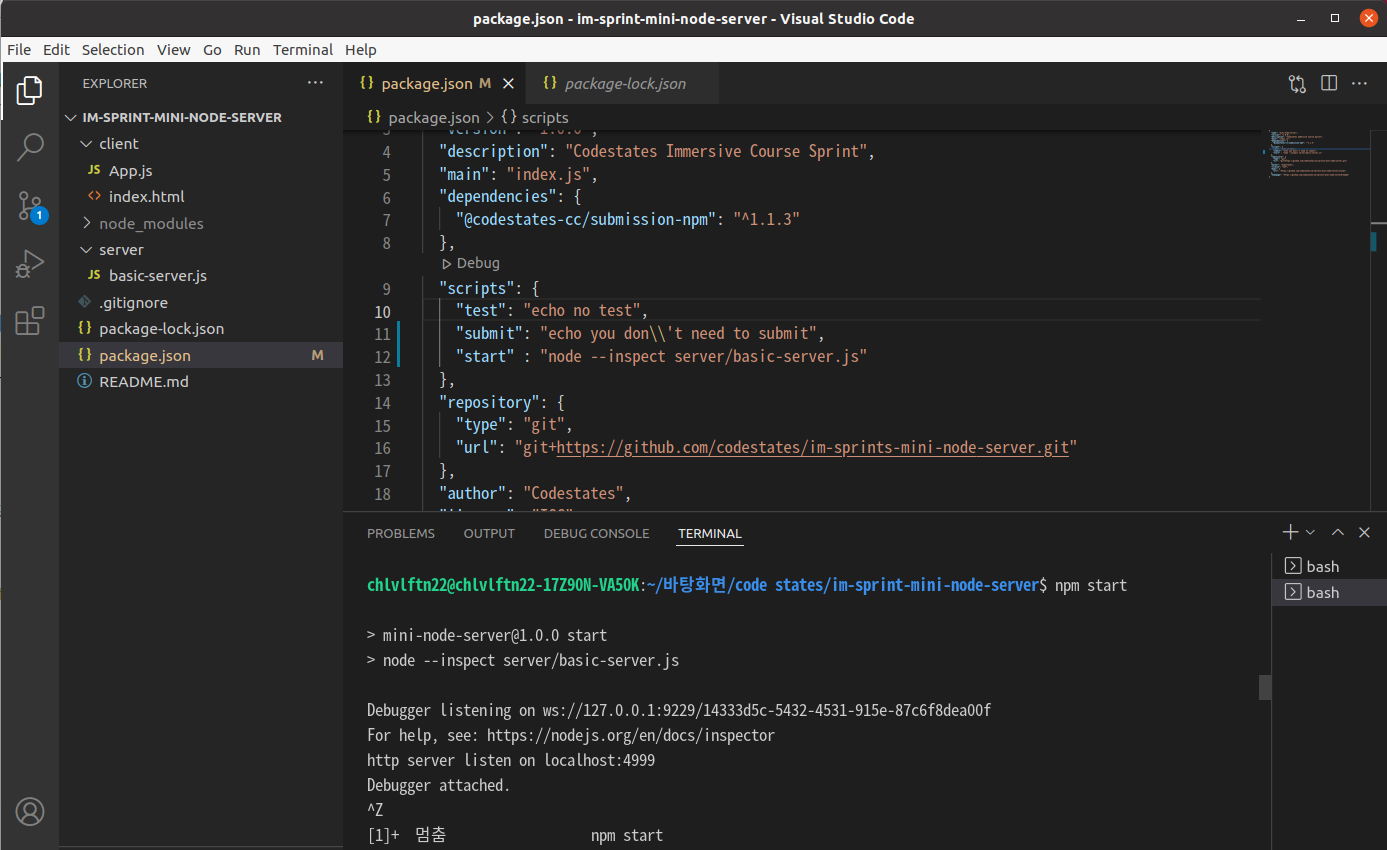Image resolution: width=1387 pixels, height=850 pixels.
Task: Open the terminal launch profile dropdown
Action: (1311, 532)
